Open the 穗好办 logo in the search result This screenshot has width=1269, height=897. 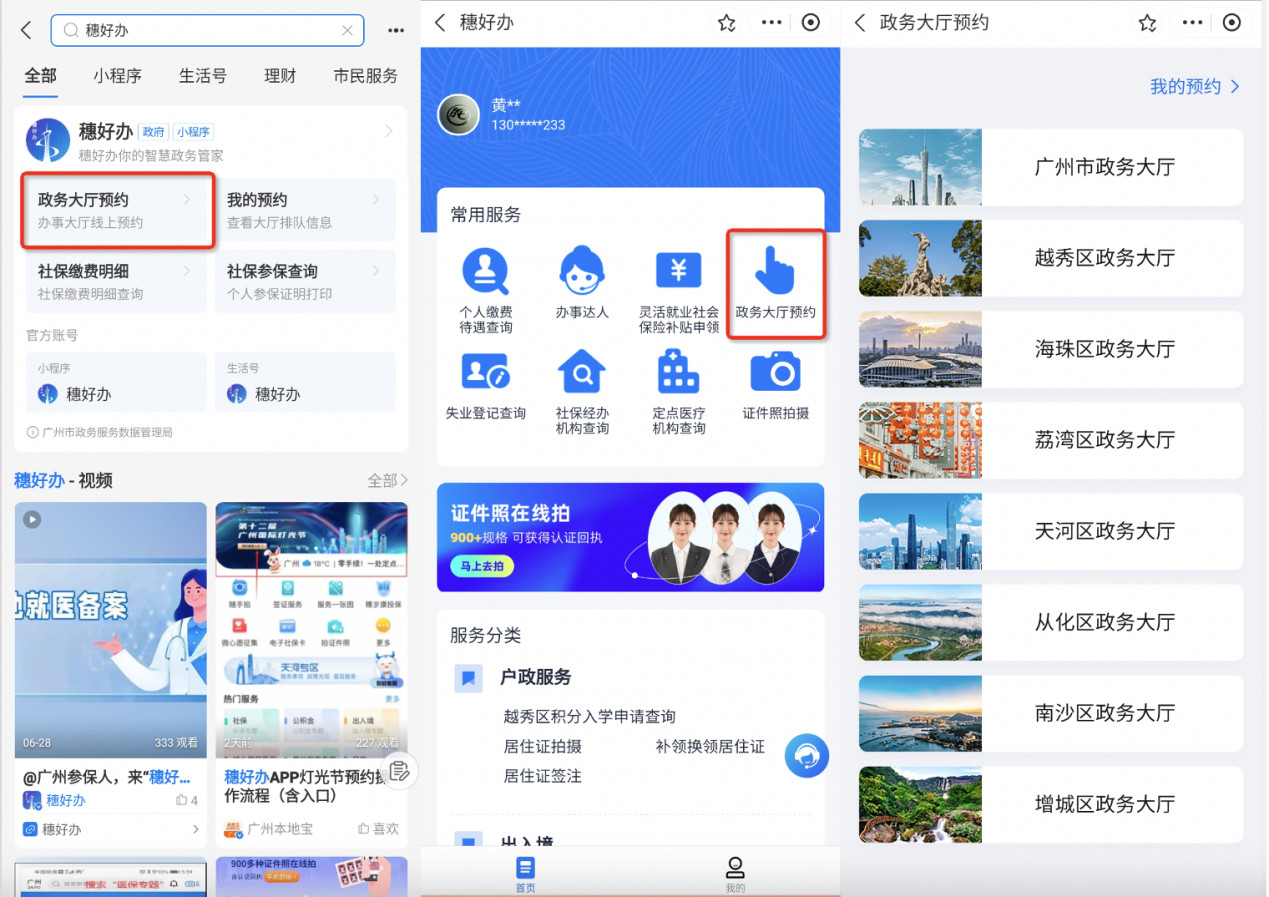point(47,141)
